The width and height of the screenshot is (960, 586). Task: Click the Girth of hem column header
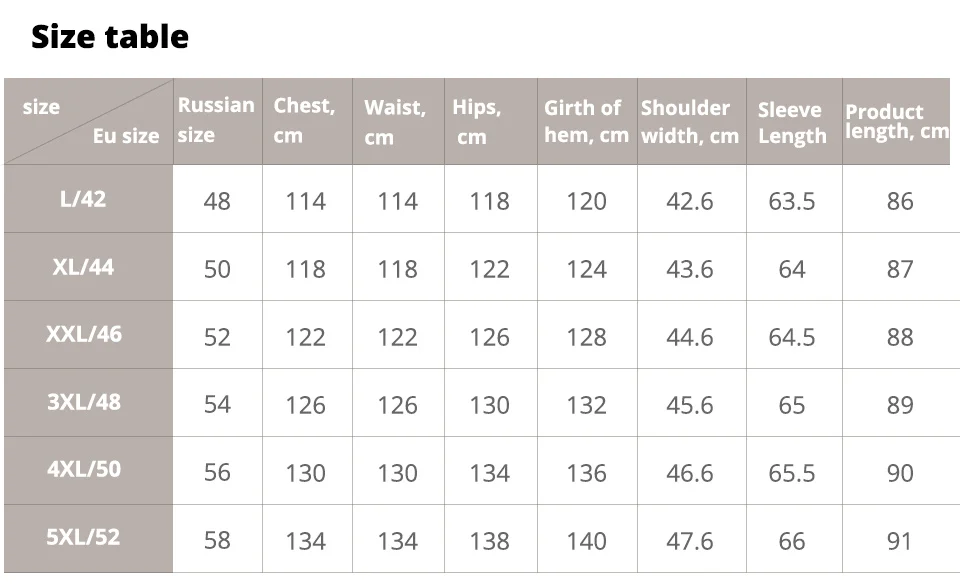click(586, 121)
